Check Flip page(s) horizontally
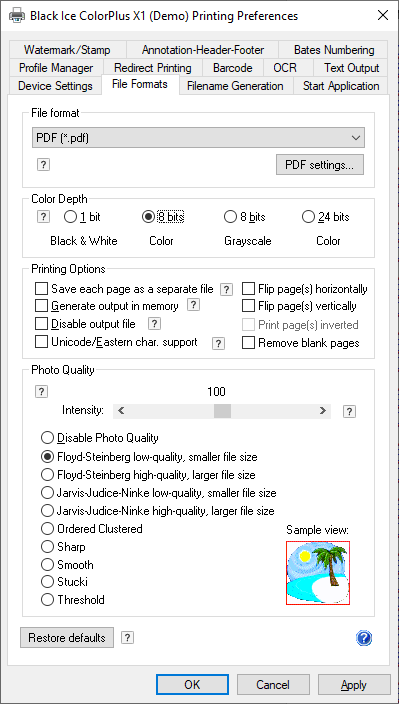 click(x=248, y=289)
